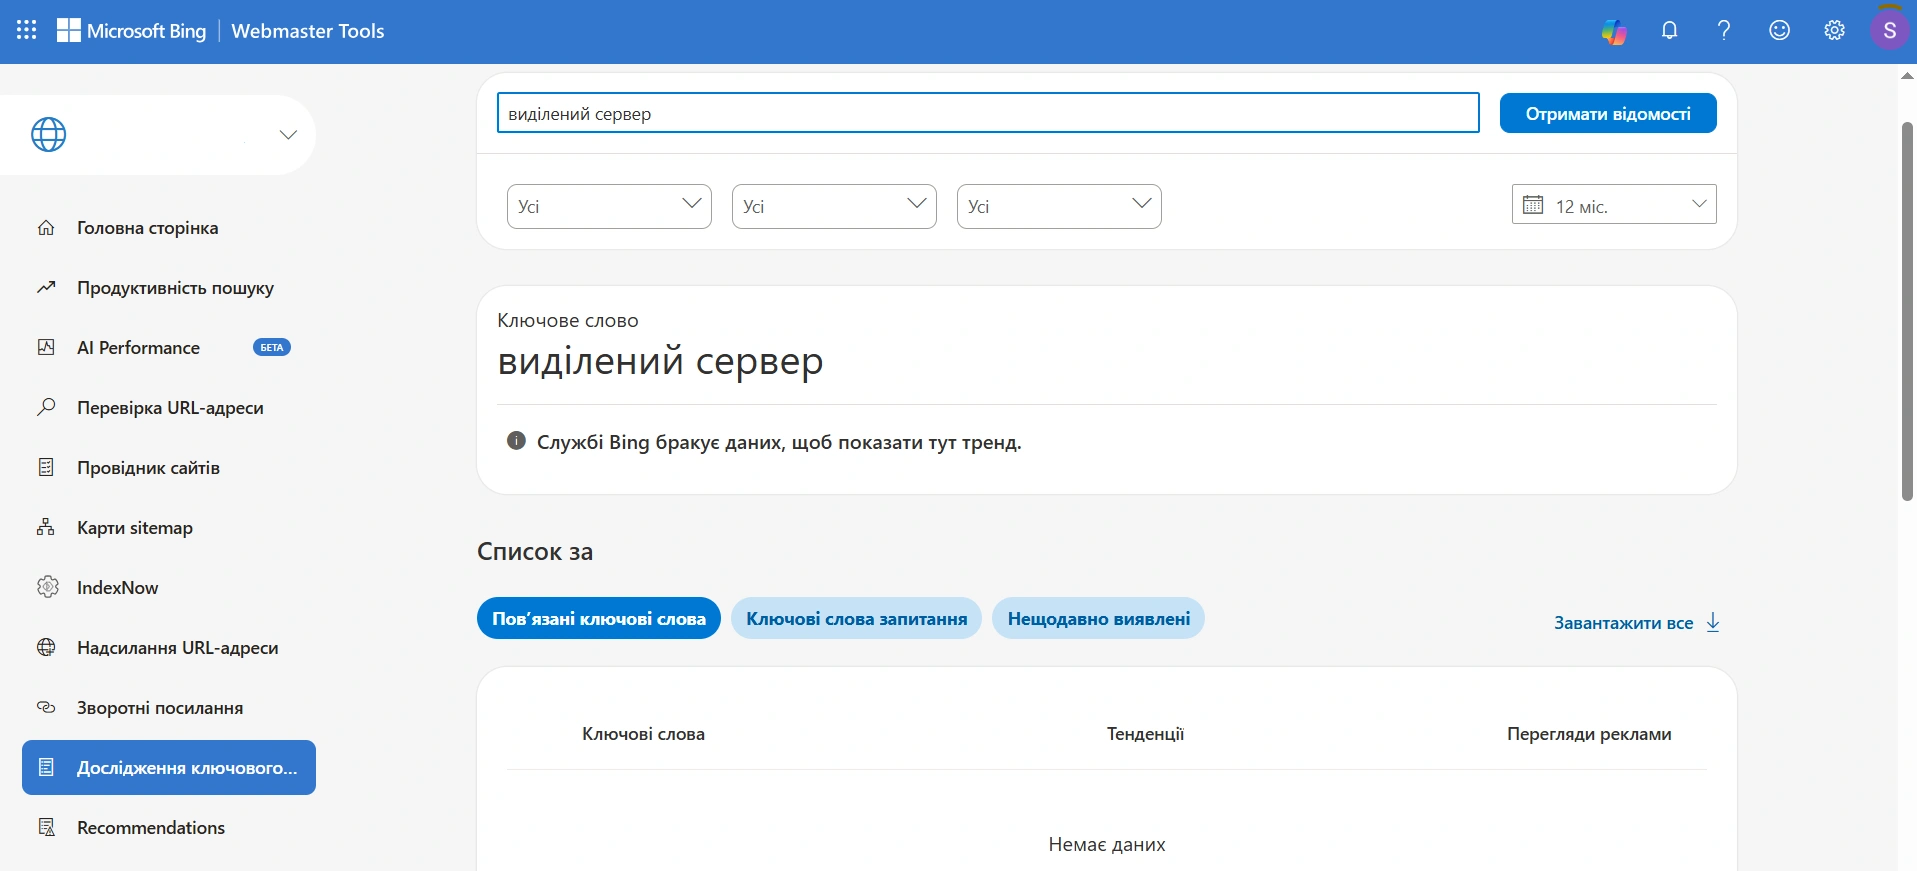This screenshot has height=871, width=1917.
Task: Click Перегляди реклами column header
Action: tap(1589, 734)
